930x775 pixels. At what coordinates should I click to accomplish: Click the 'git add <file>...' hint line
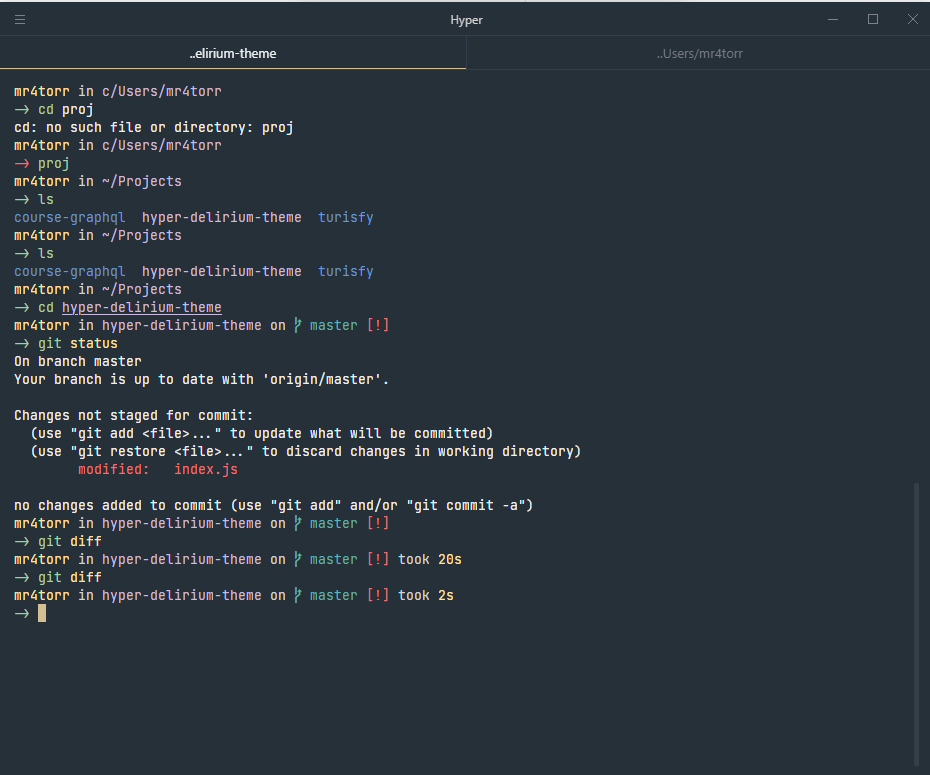(x=262, y=433)
